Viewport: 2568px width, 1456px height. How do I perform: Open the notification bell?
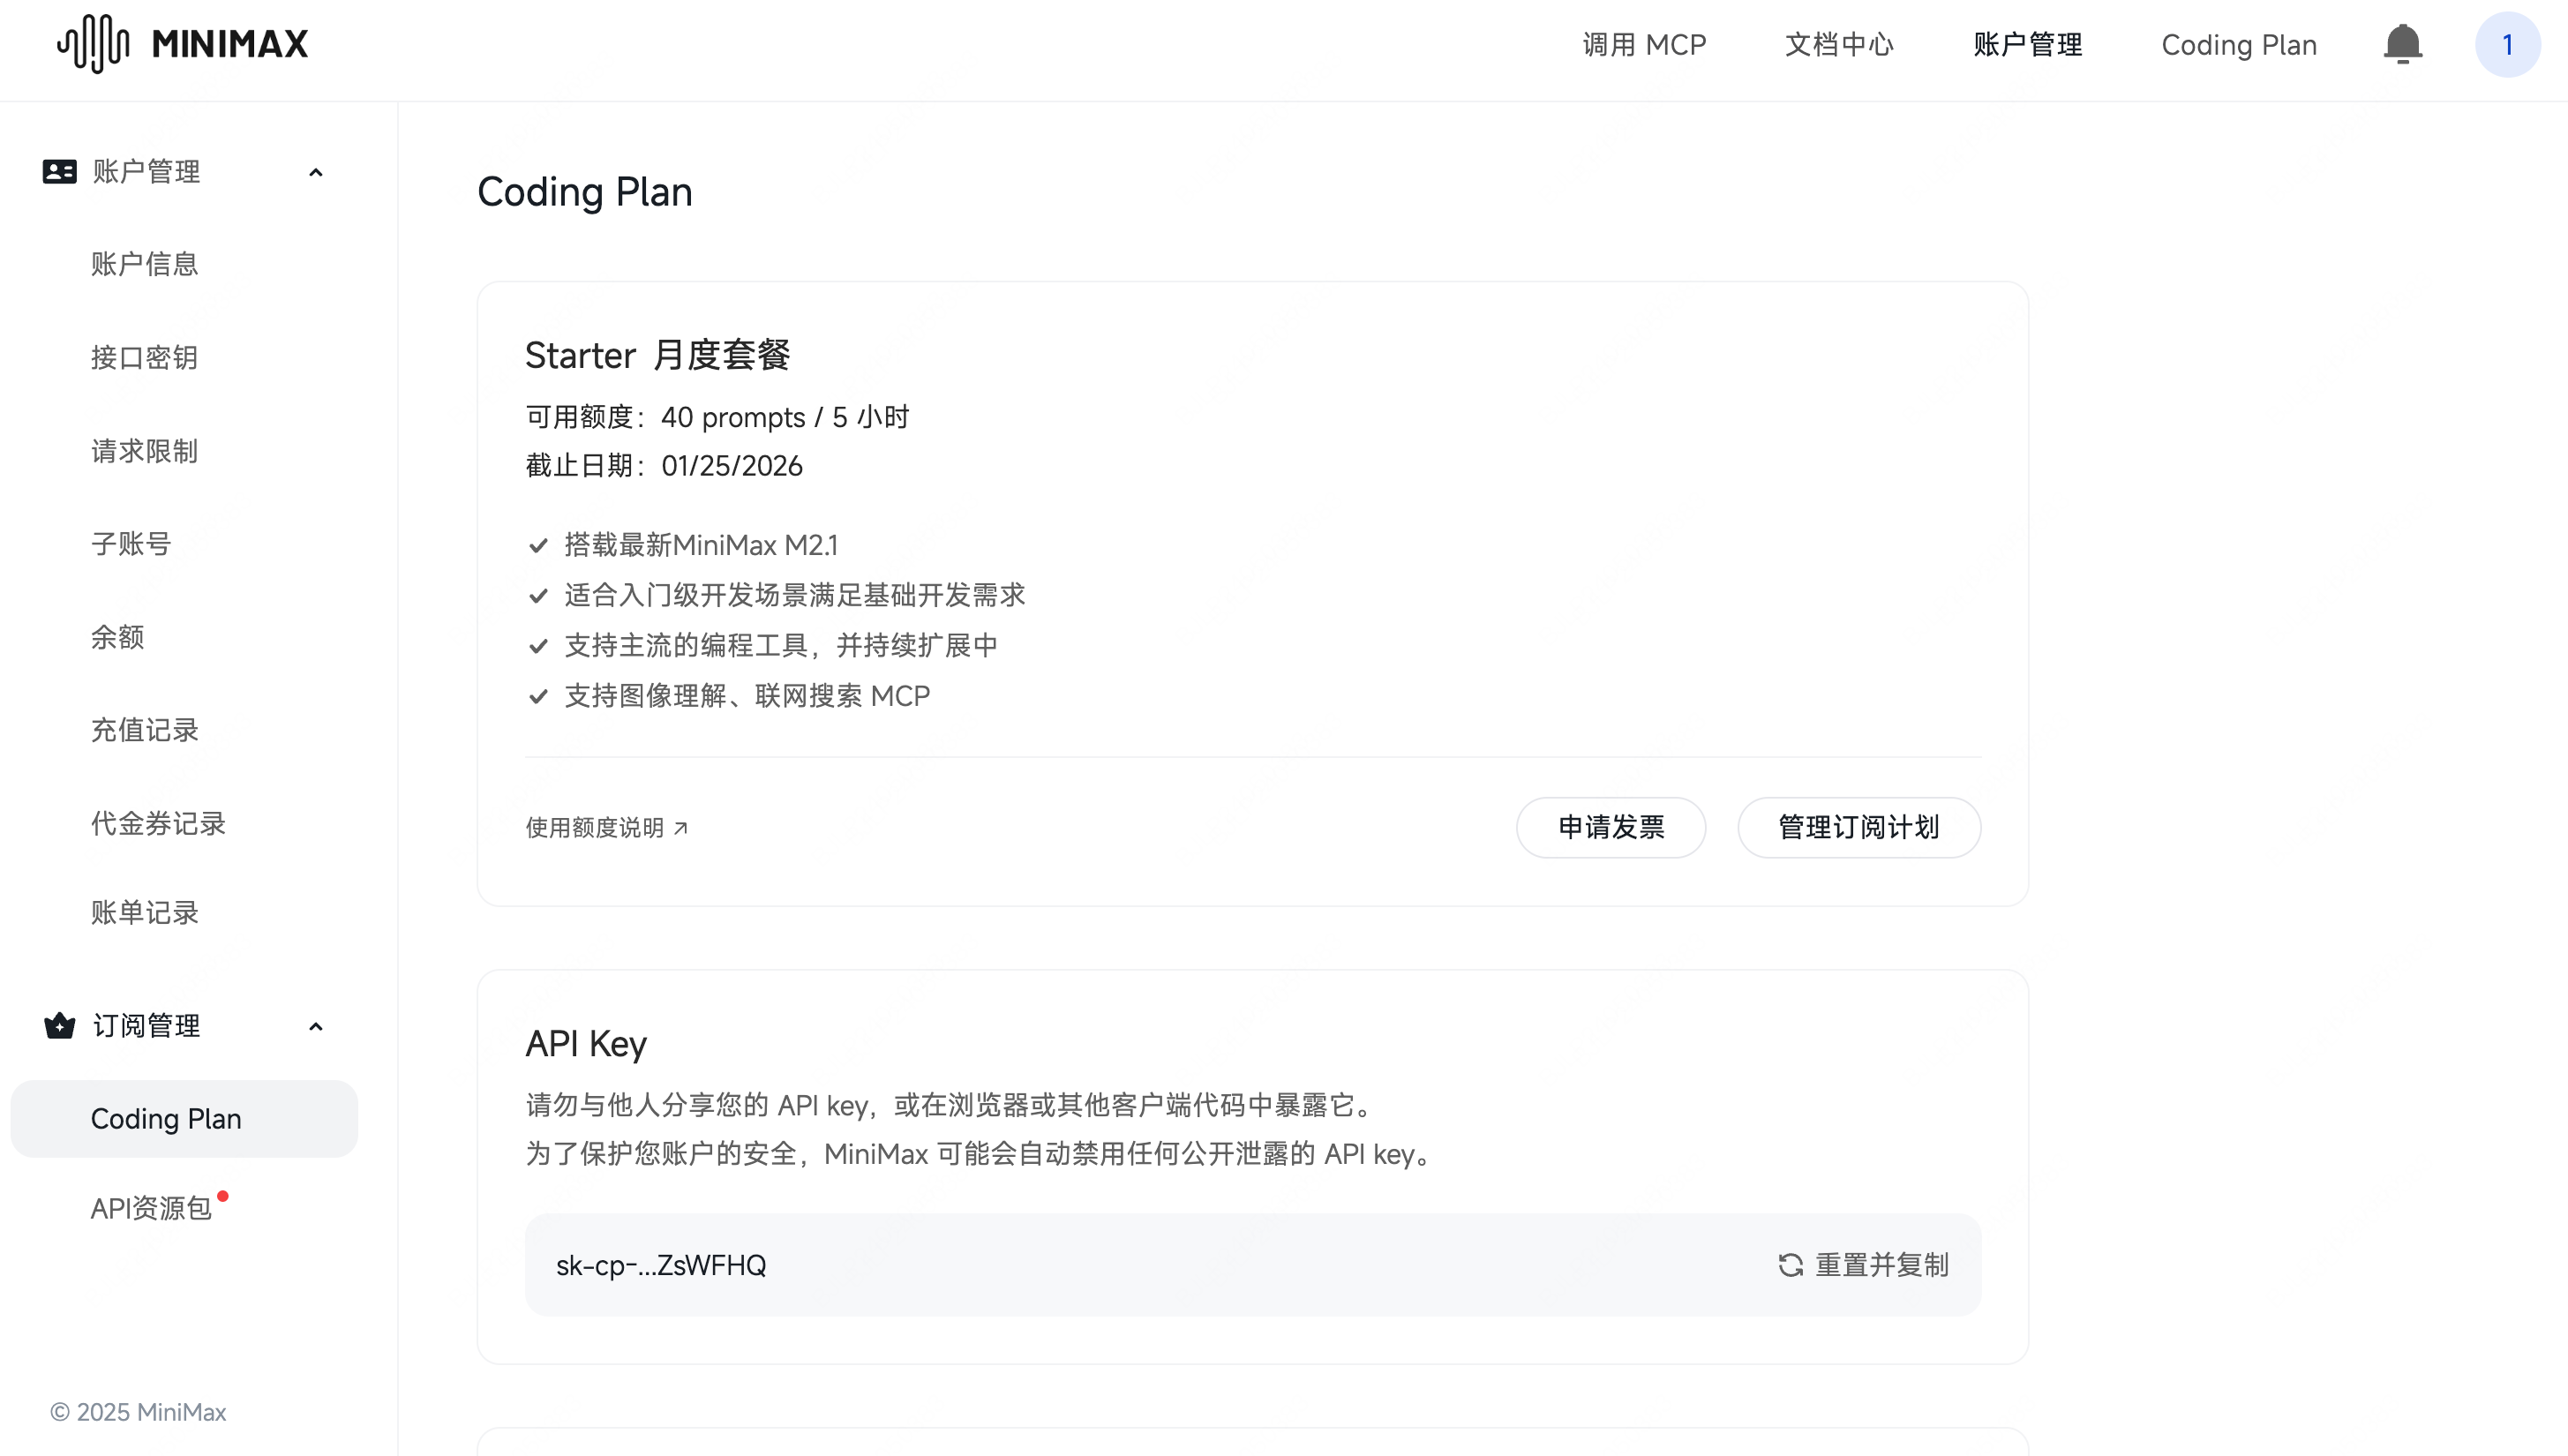(x=2402, y=45)
